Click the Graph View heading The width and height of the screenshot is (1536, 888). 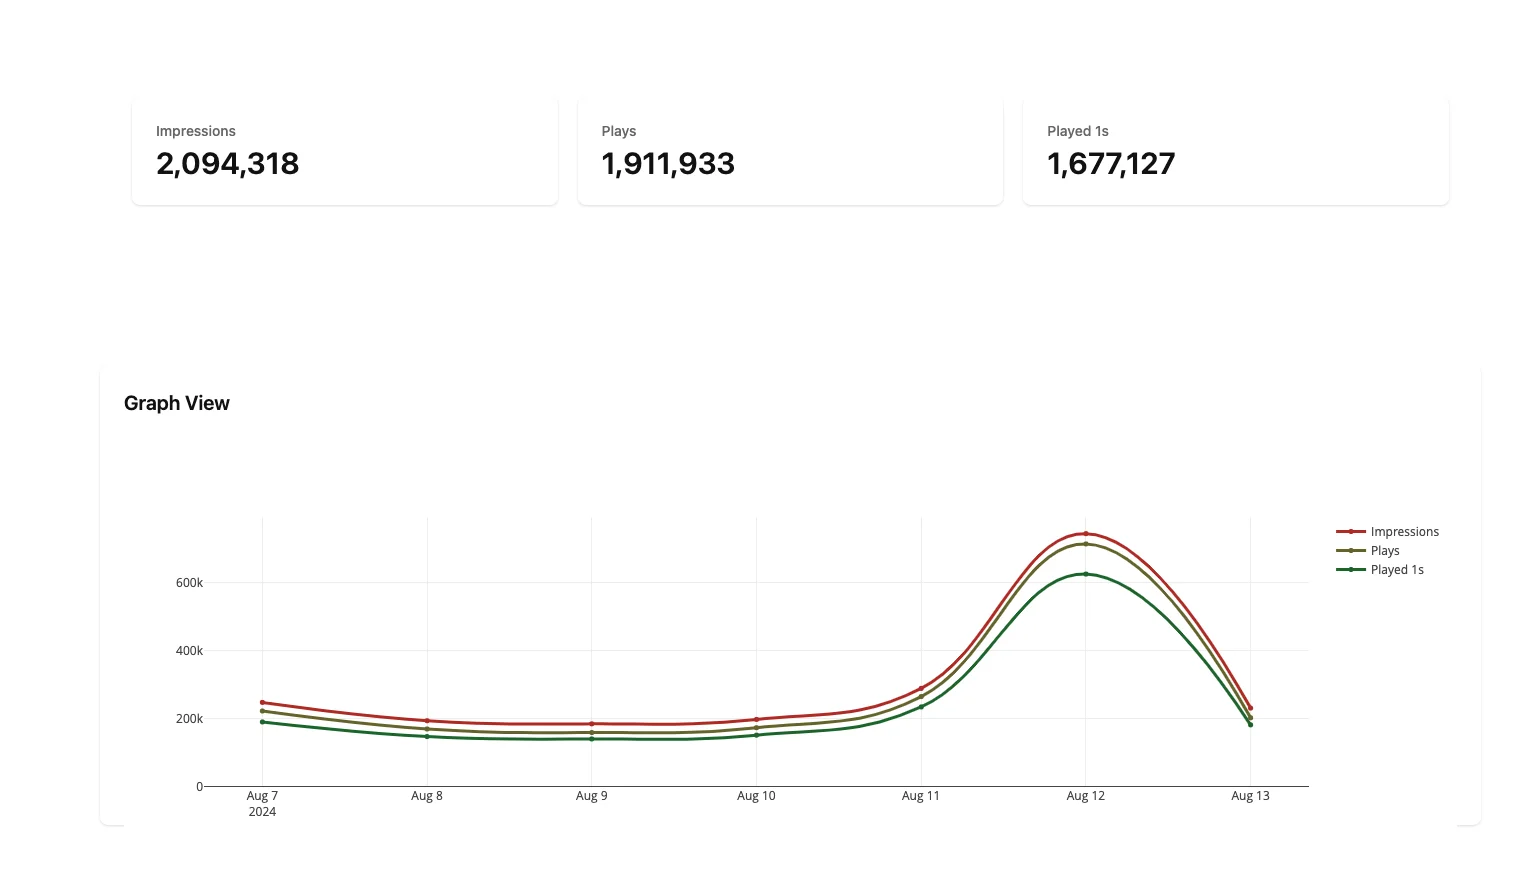pyautogui.click(x=177, y=403)
